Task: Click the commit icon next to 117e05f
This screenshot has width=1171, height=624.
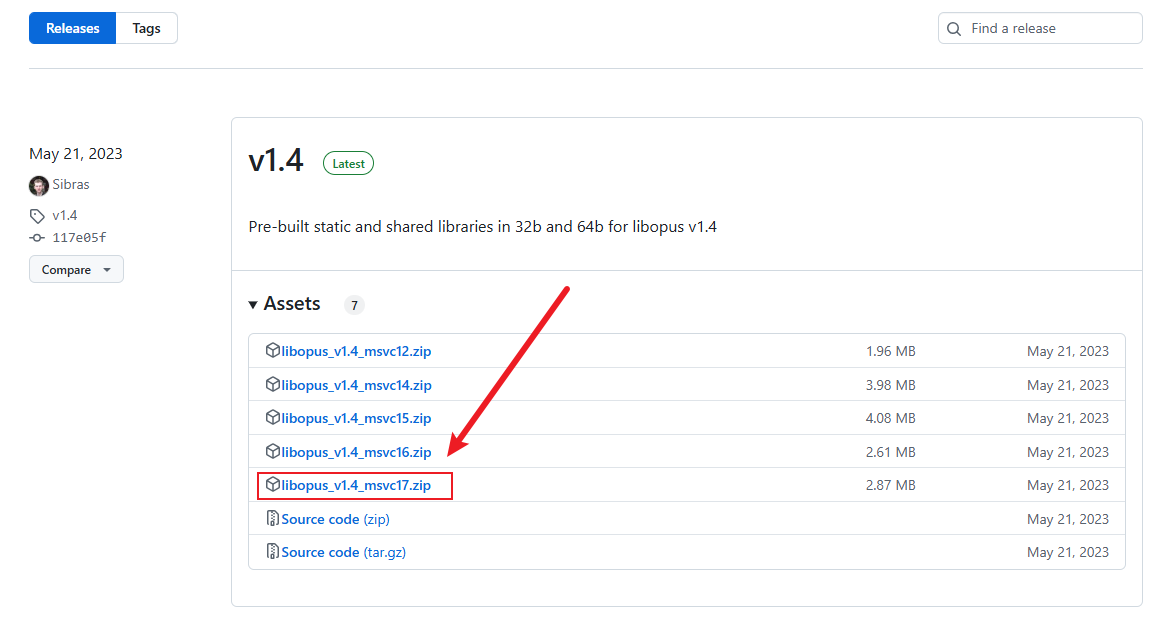Action: point(35,237)
